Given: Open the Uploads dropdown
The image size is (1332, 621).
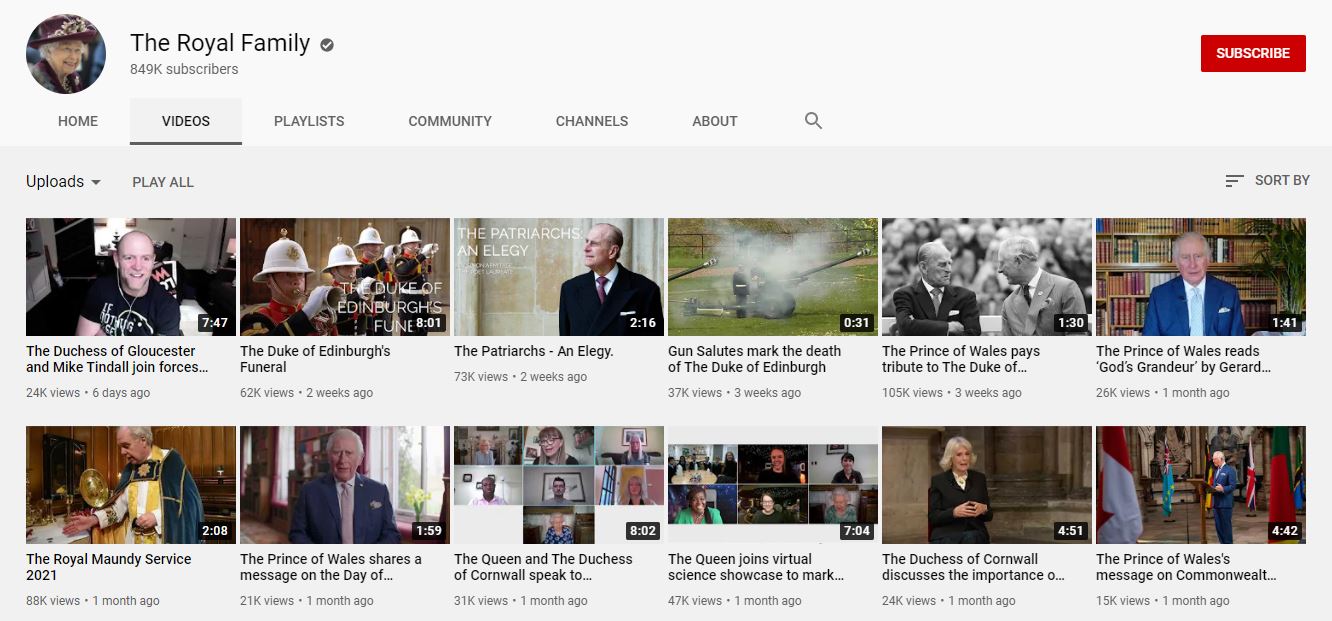Looking at the screenshot, I should (64, 181).
